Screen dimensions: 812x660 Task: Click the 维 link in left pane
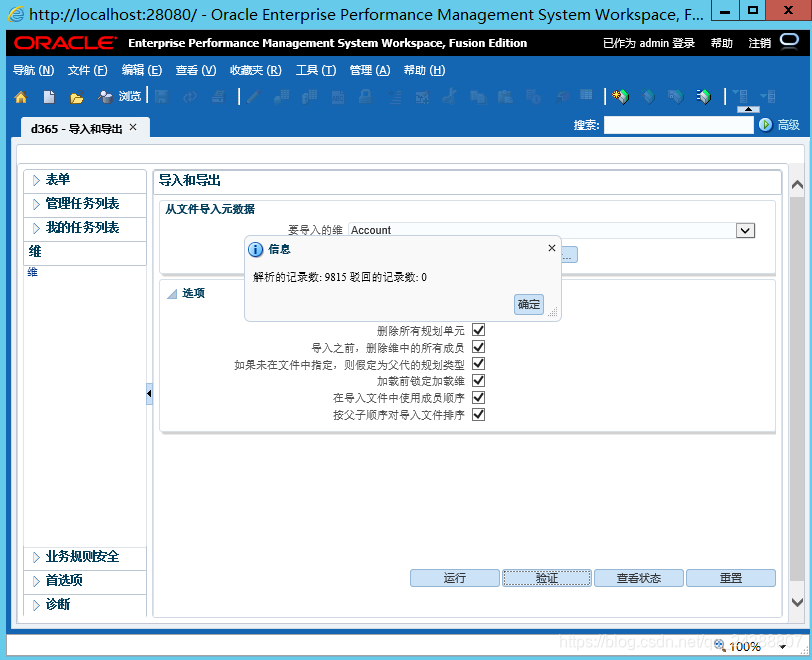click(x=32, y=272)
